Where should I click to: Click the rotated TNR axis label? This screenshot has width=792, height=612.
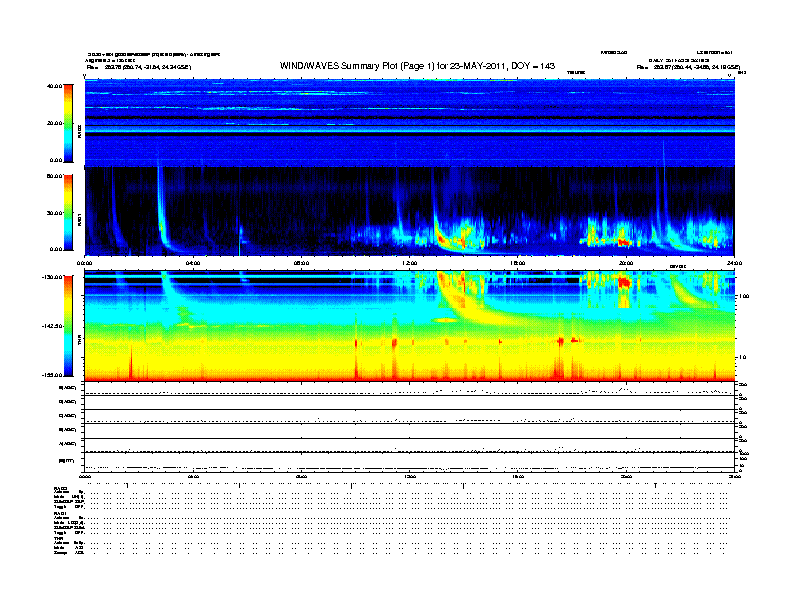tap(79, 342)
